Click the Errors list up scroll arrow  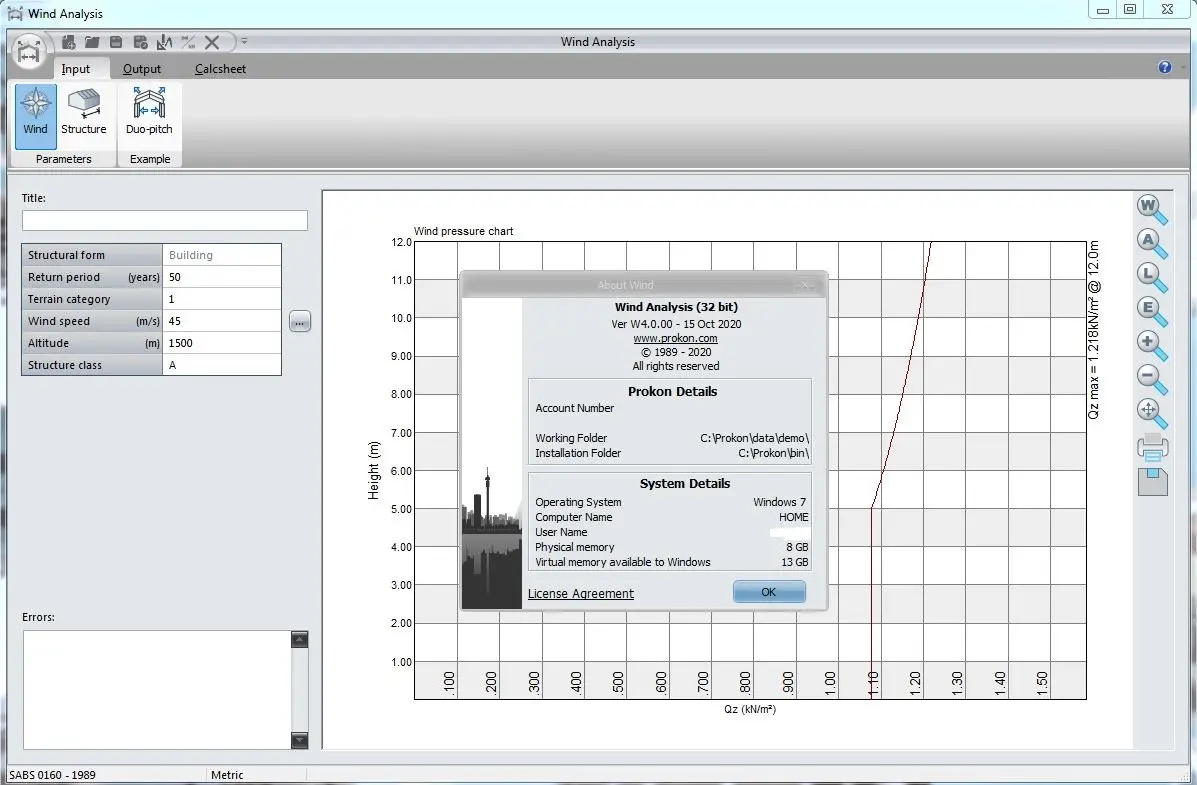coord(300,639)
